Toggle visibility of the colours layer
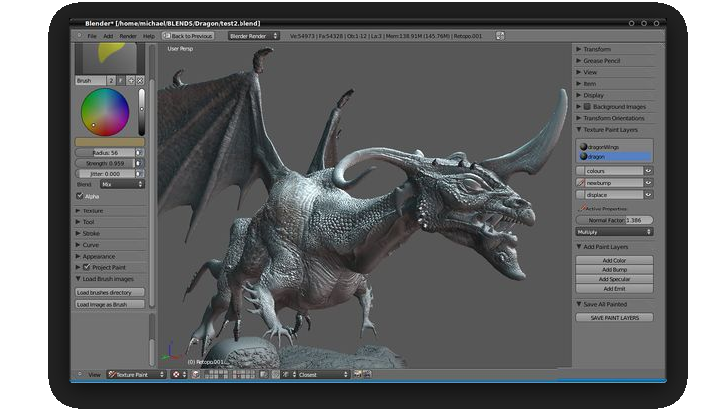This screenshot has height=420, width=726. pyautogui.click(x=648, y=170)
